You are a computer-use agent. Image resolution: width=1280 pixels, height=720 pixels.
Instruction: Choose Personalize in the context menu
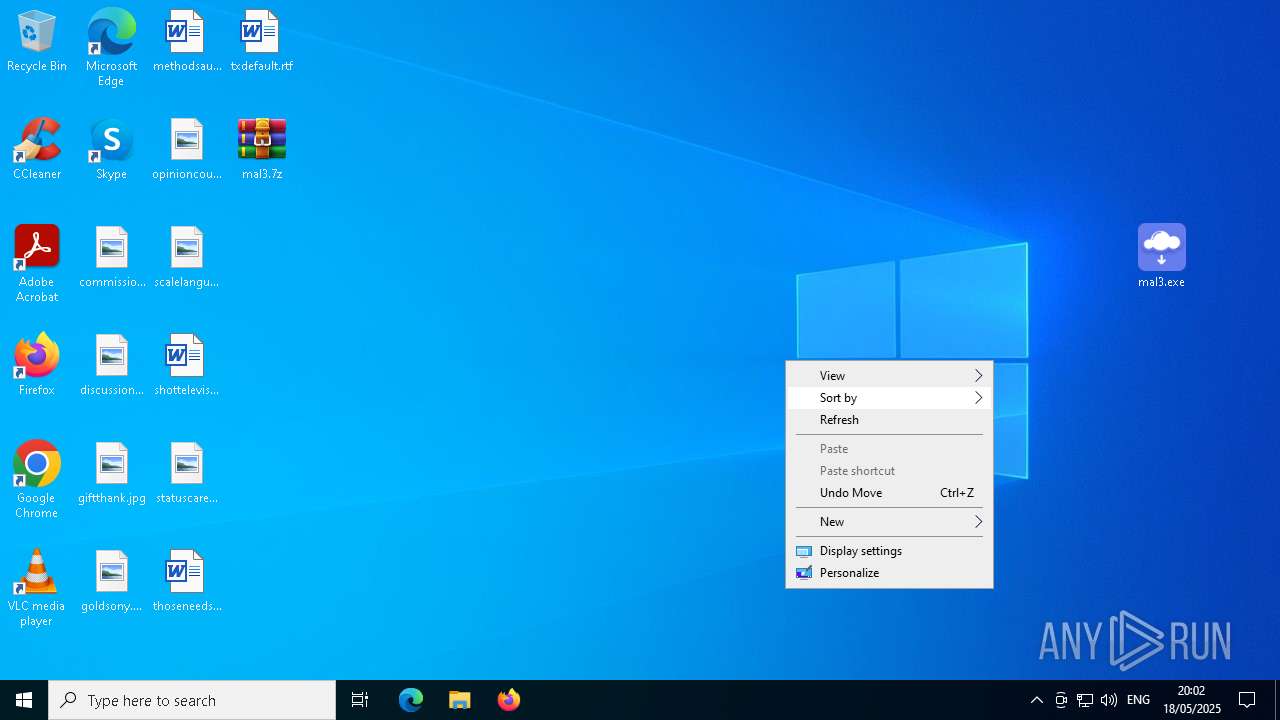pyautogui.click(x=889, y=573)
